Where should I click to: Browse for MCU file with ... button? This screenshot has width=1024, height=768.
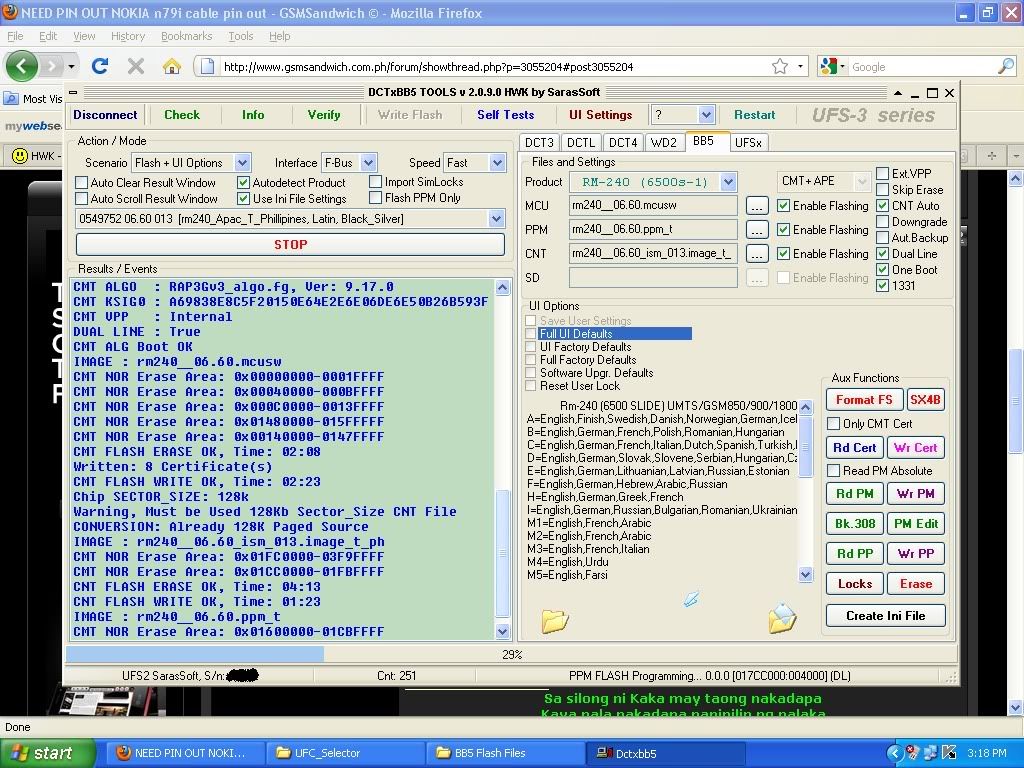click(x=757, y=206)
